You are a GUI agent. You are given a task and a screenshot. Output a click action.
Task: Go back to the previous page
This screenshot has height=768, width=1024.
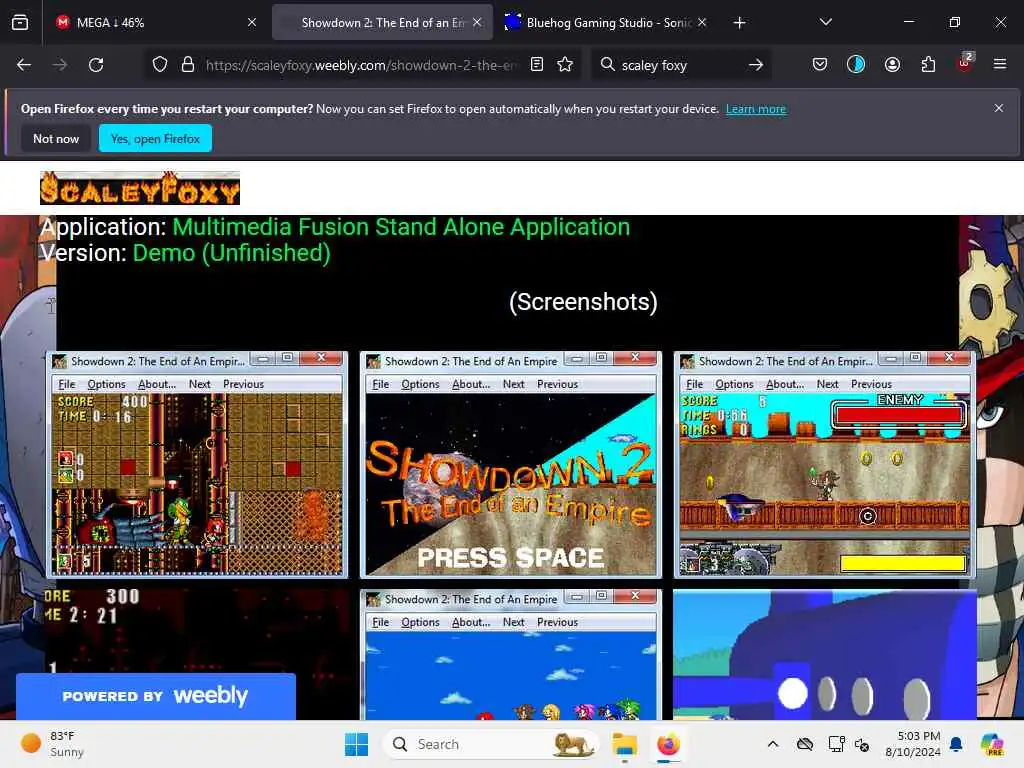[24, 65]
